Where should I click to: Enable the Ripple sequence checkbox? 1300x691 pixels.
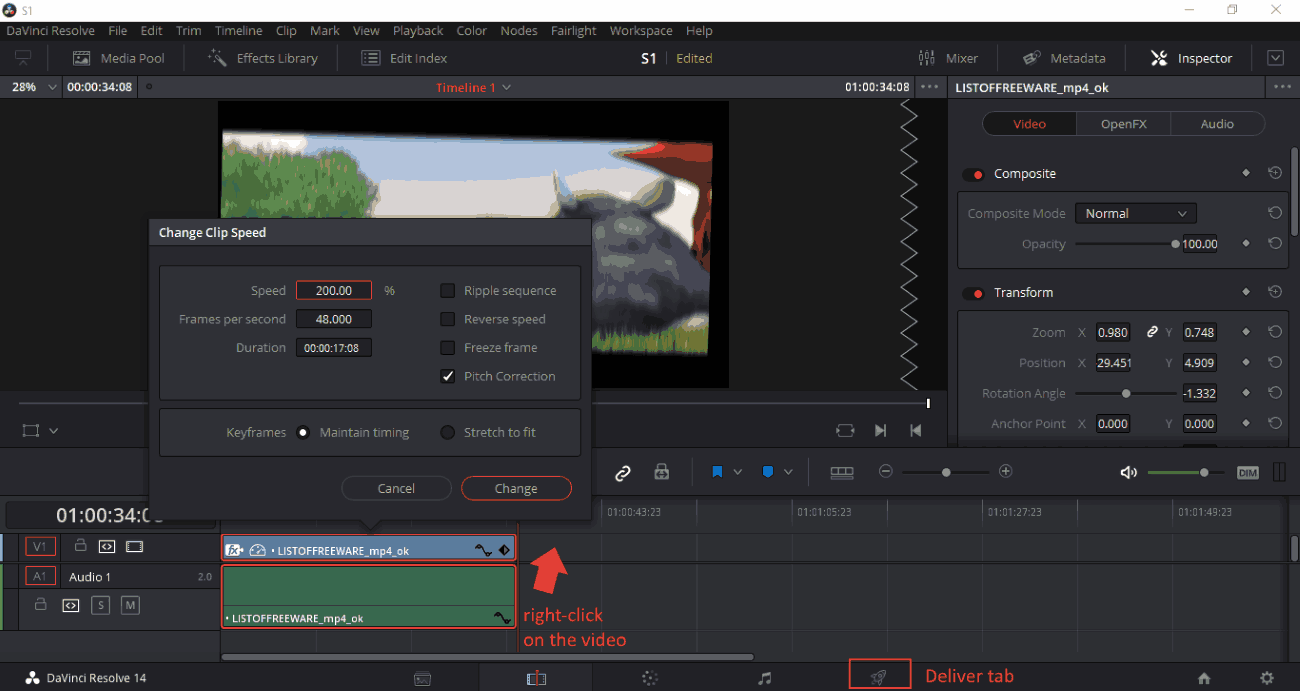coord(447,290)
